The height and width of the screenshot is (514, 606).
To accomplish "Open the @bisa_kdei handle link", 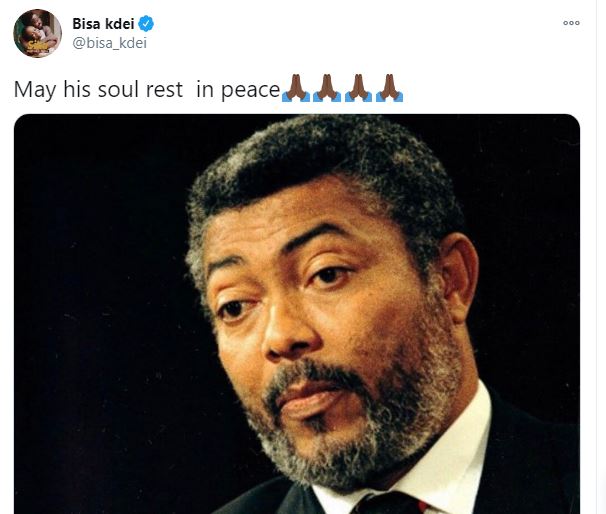I will pos(110,43).
